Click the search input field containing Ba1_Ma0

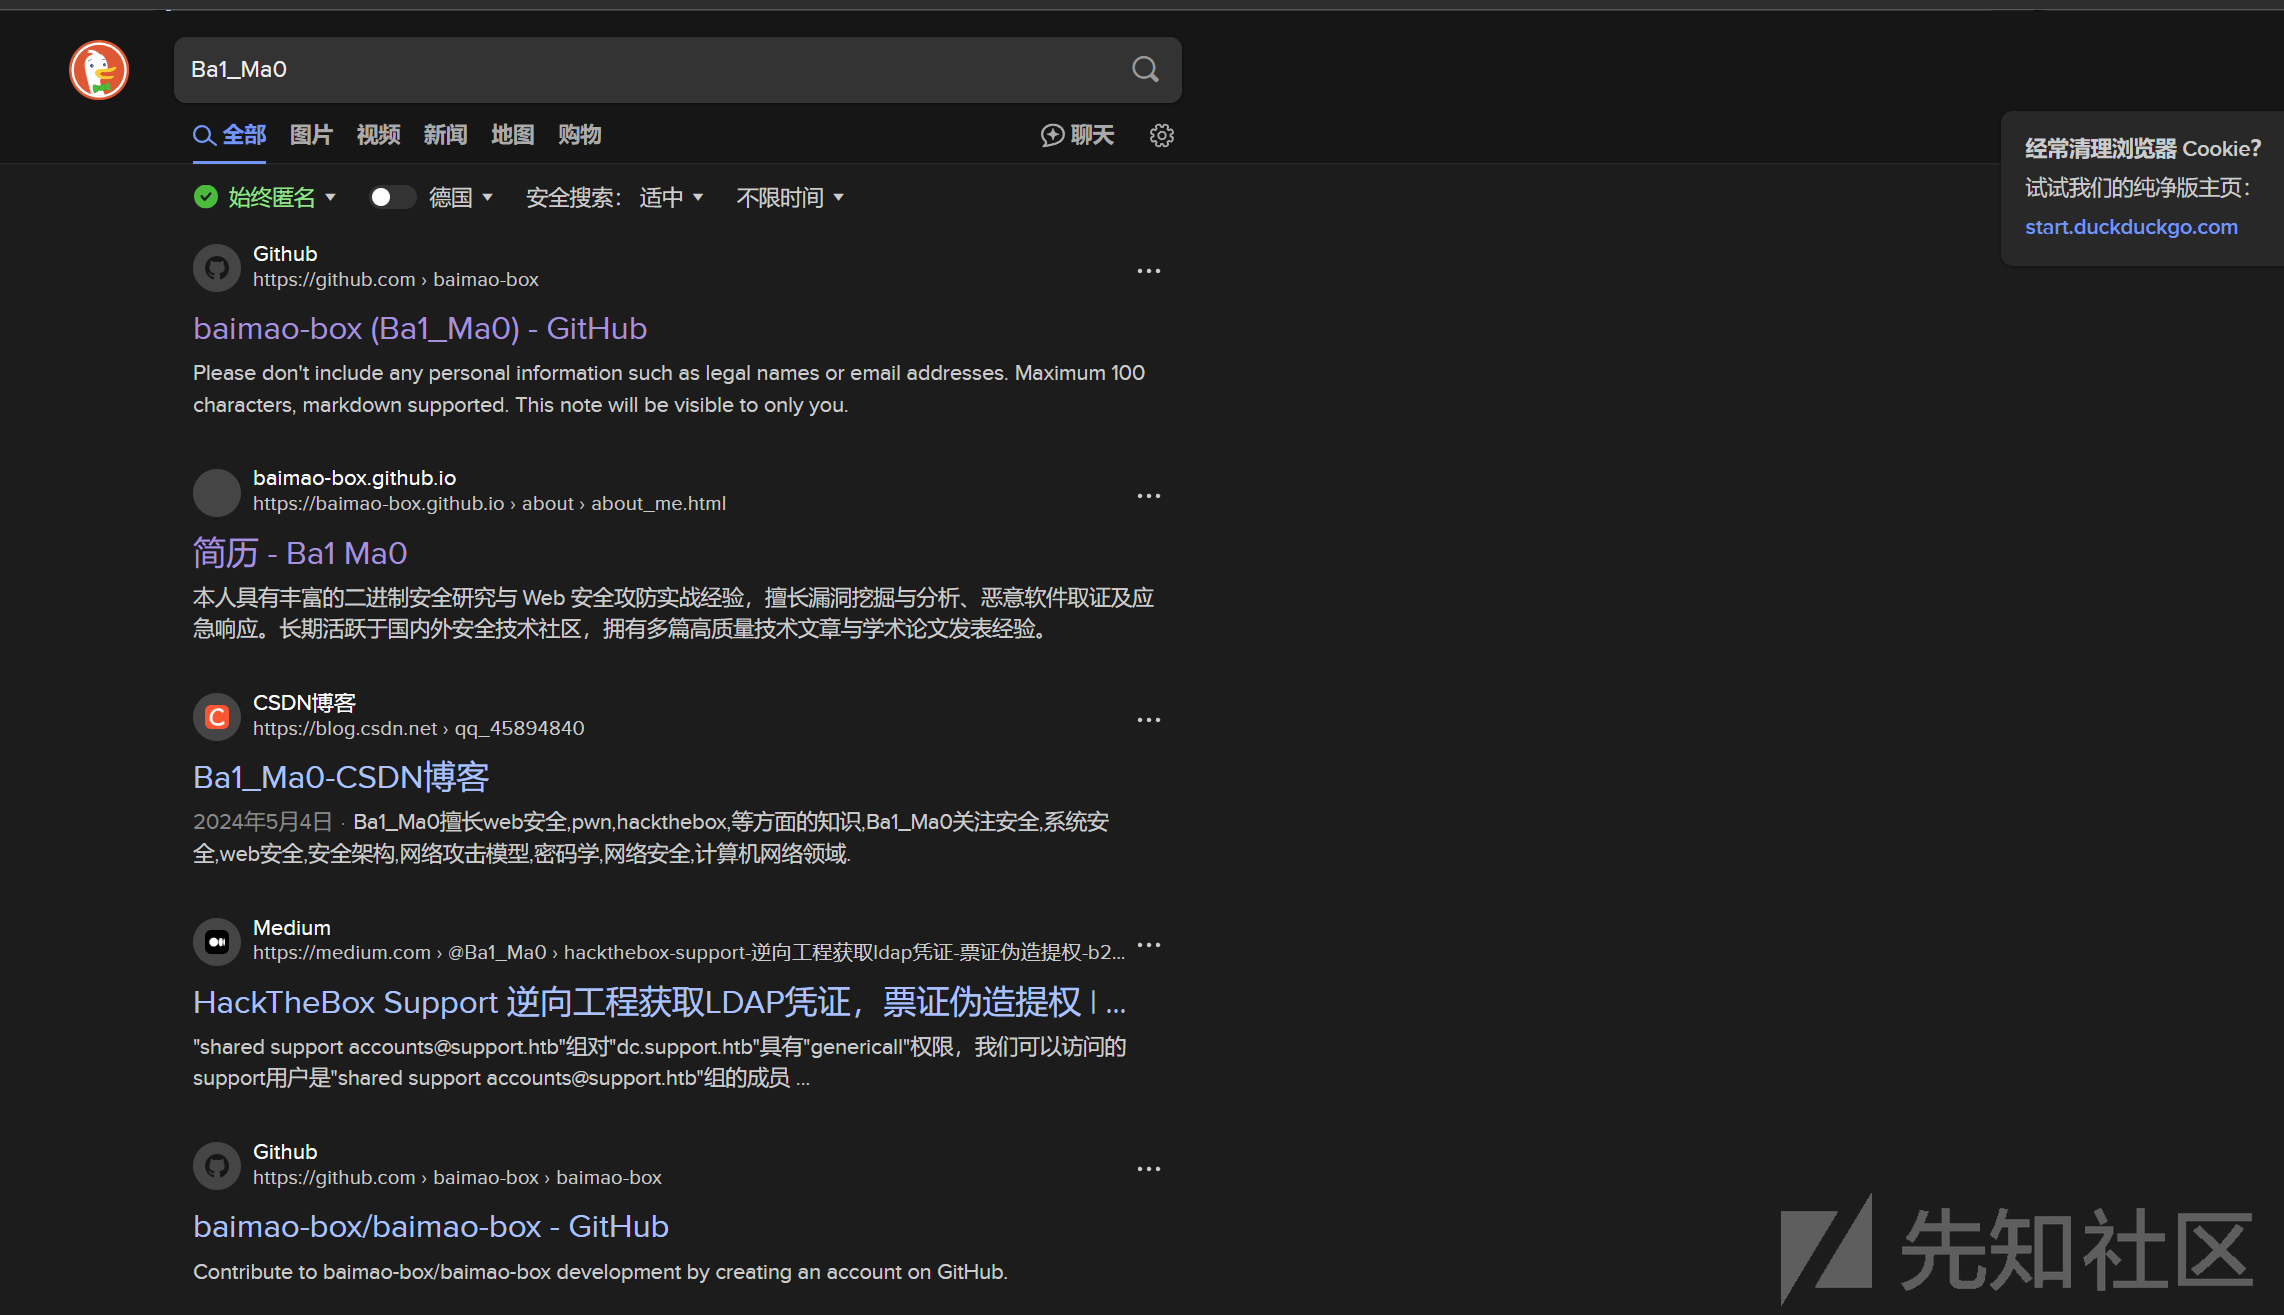(650, 70)
